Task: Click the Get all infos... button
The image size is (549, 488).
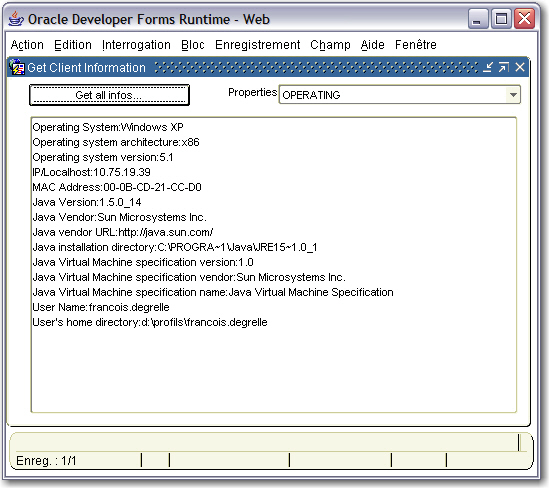Action: 109,95
